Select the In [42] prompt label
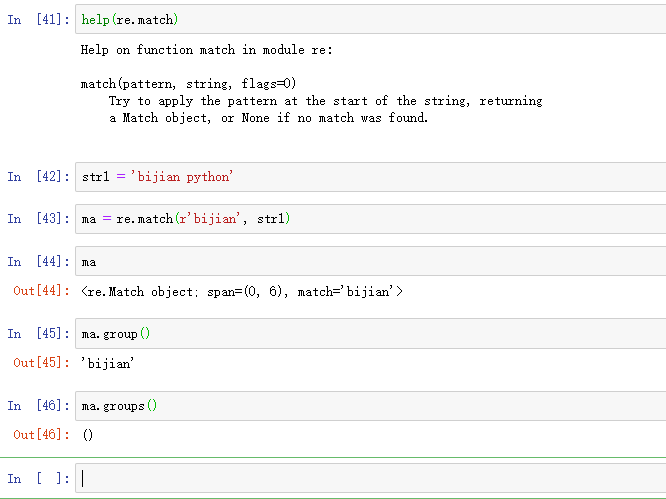The image size is (666, 499). (x=39, y=177)
